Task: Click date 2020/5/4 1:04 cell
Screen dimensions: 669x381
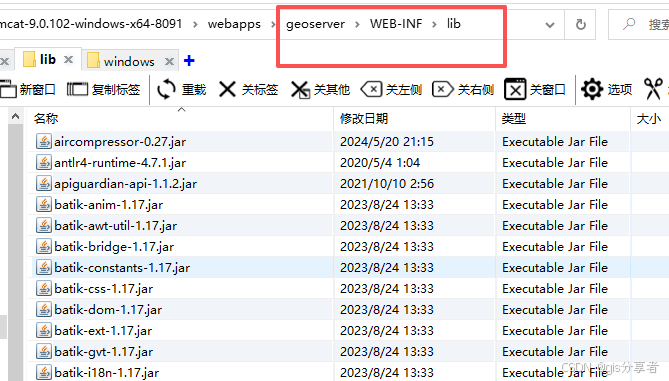Action: pos(380,163)
